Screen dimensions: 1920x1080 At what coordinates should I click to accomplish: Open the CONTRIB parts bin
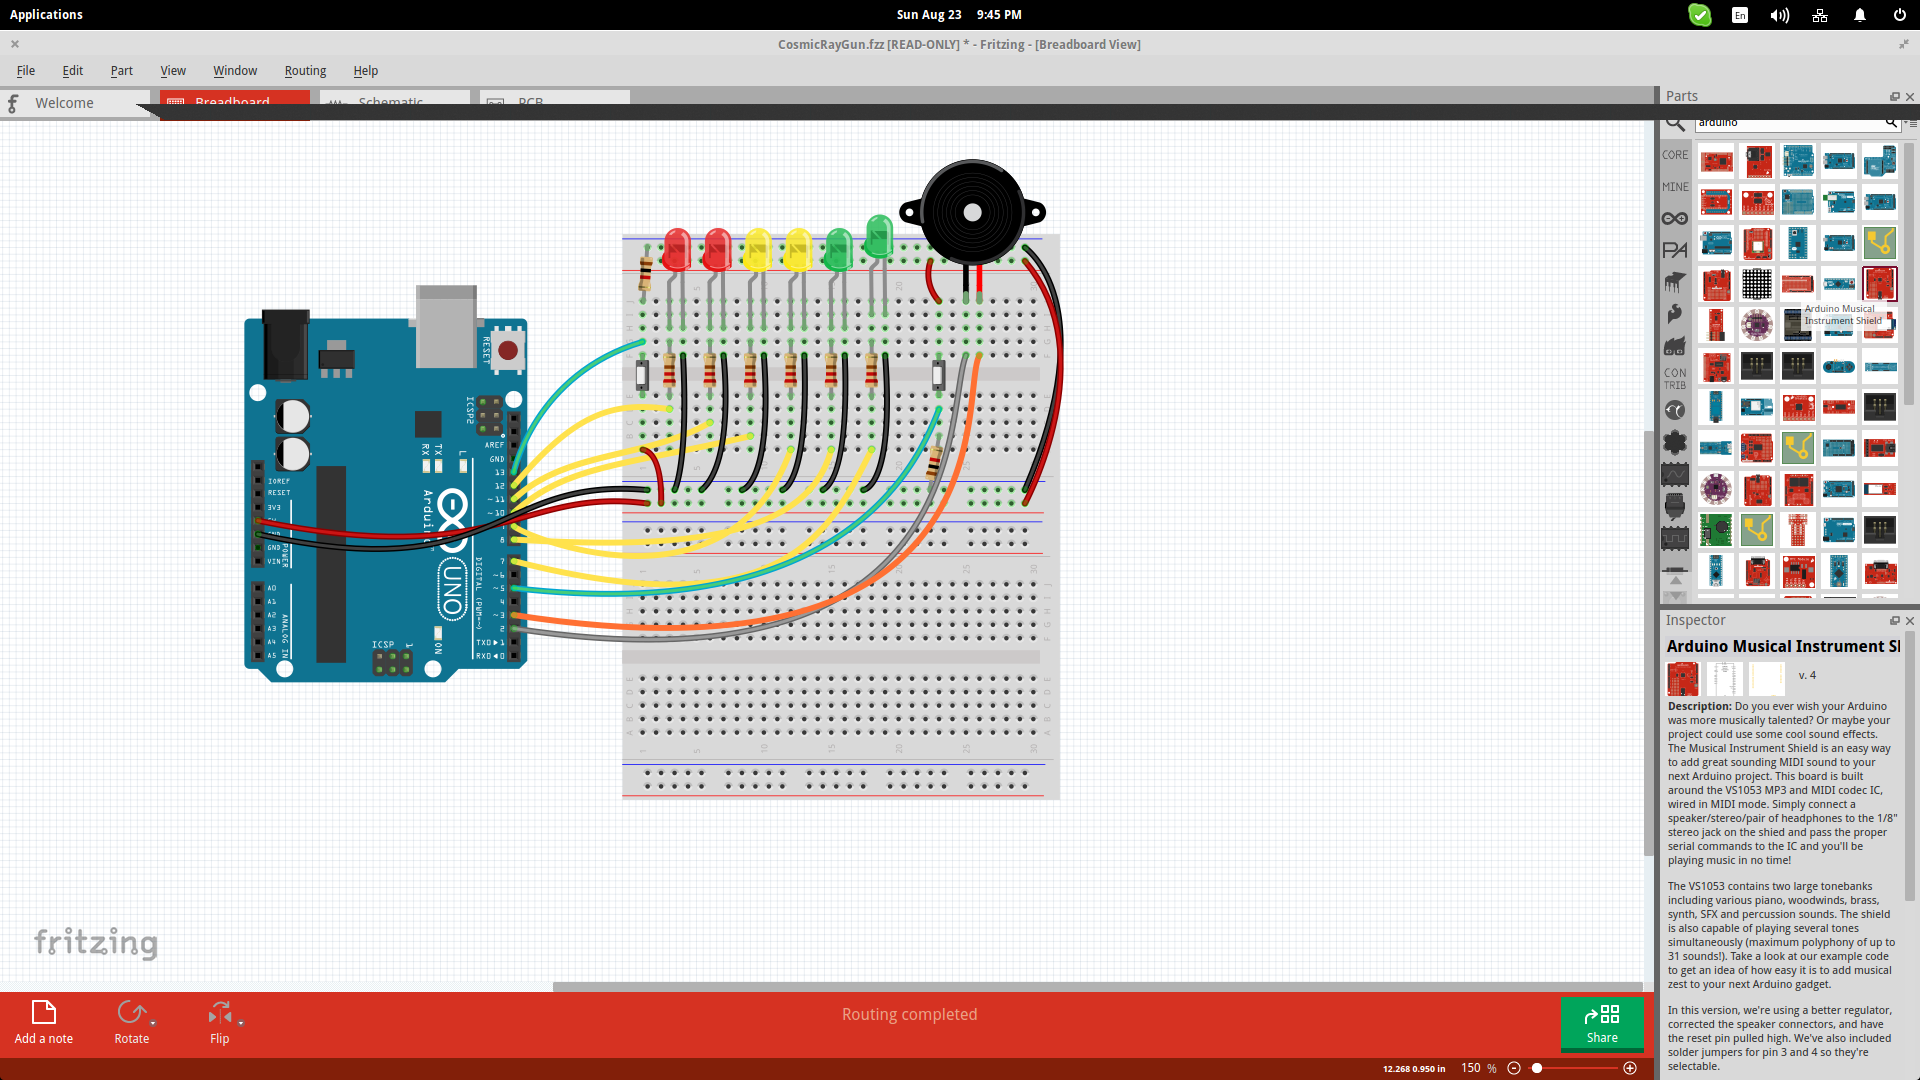coord(1675,379)
